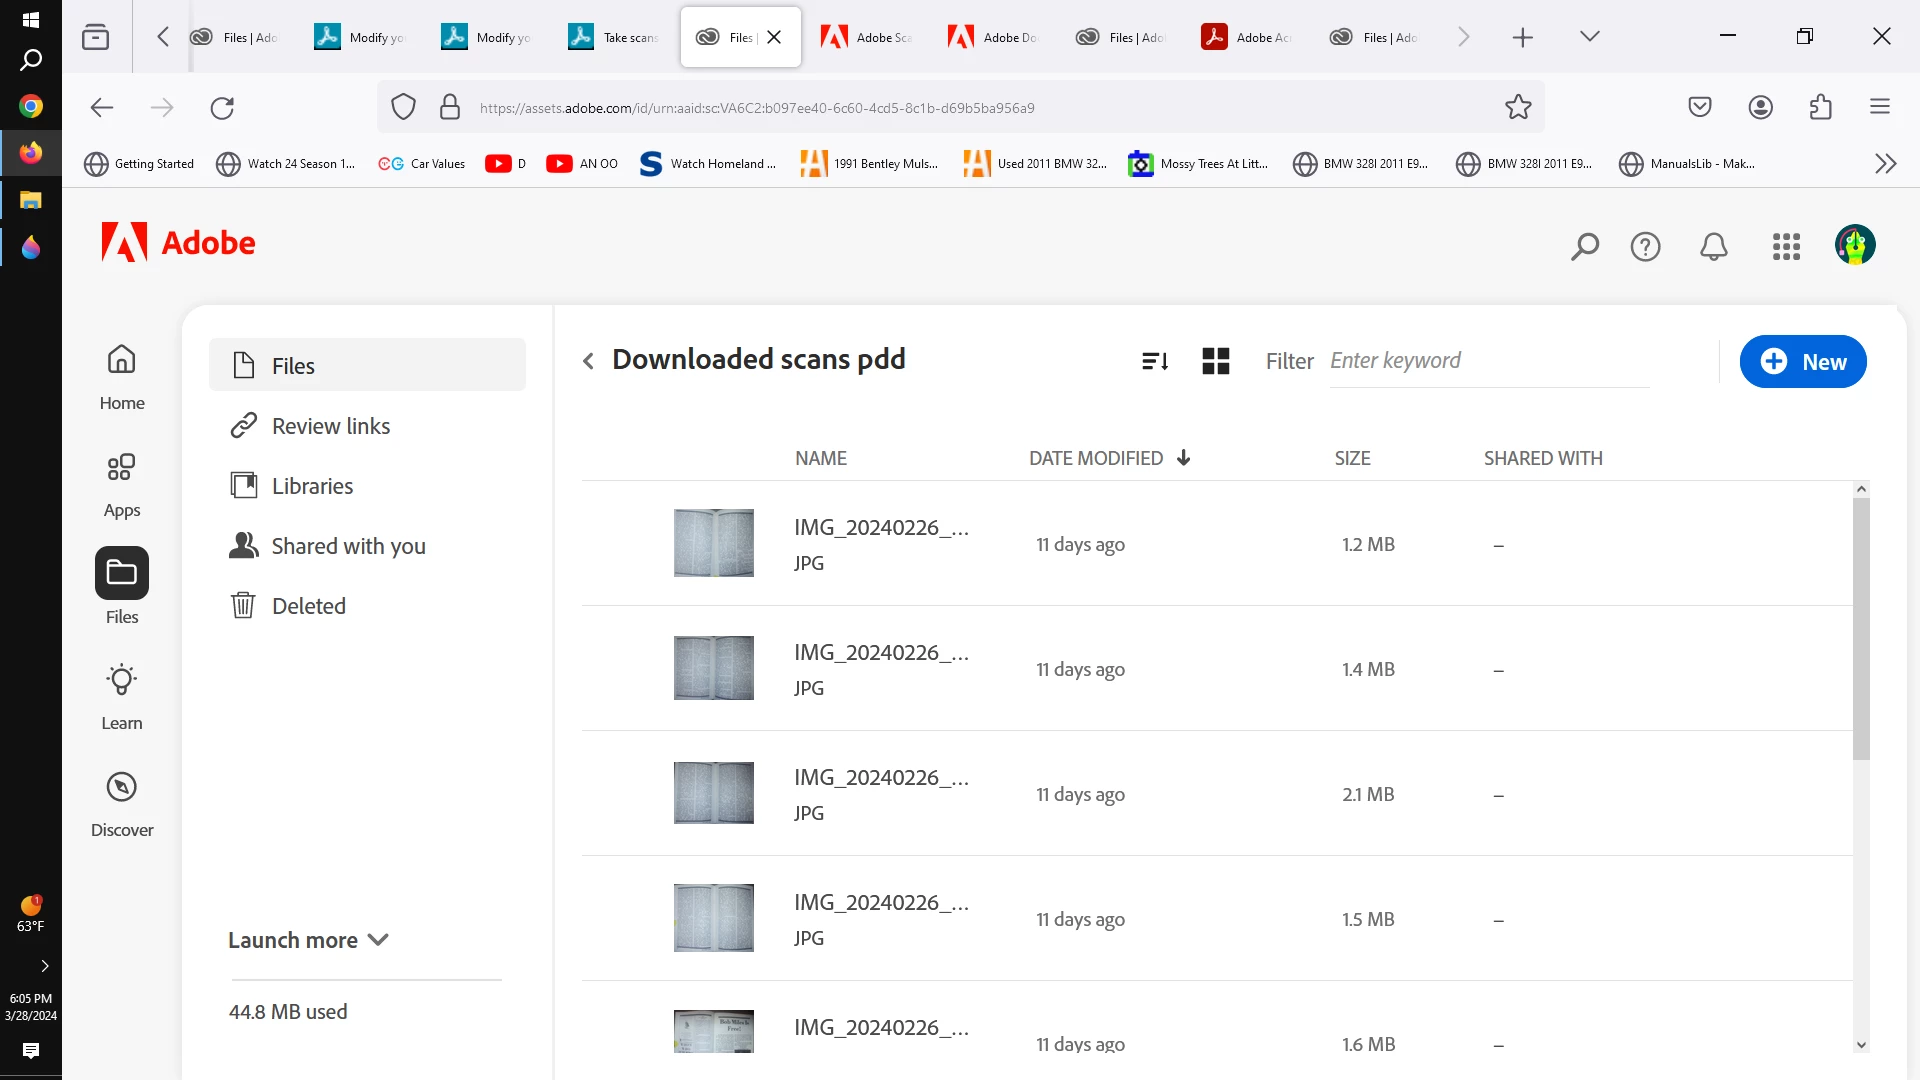This screenshot has height=1080, width=1920.
Task: Go back from Downloaded scans pdd folder
Action: [x=588, y=361]
